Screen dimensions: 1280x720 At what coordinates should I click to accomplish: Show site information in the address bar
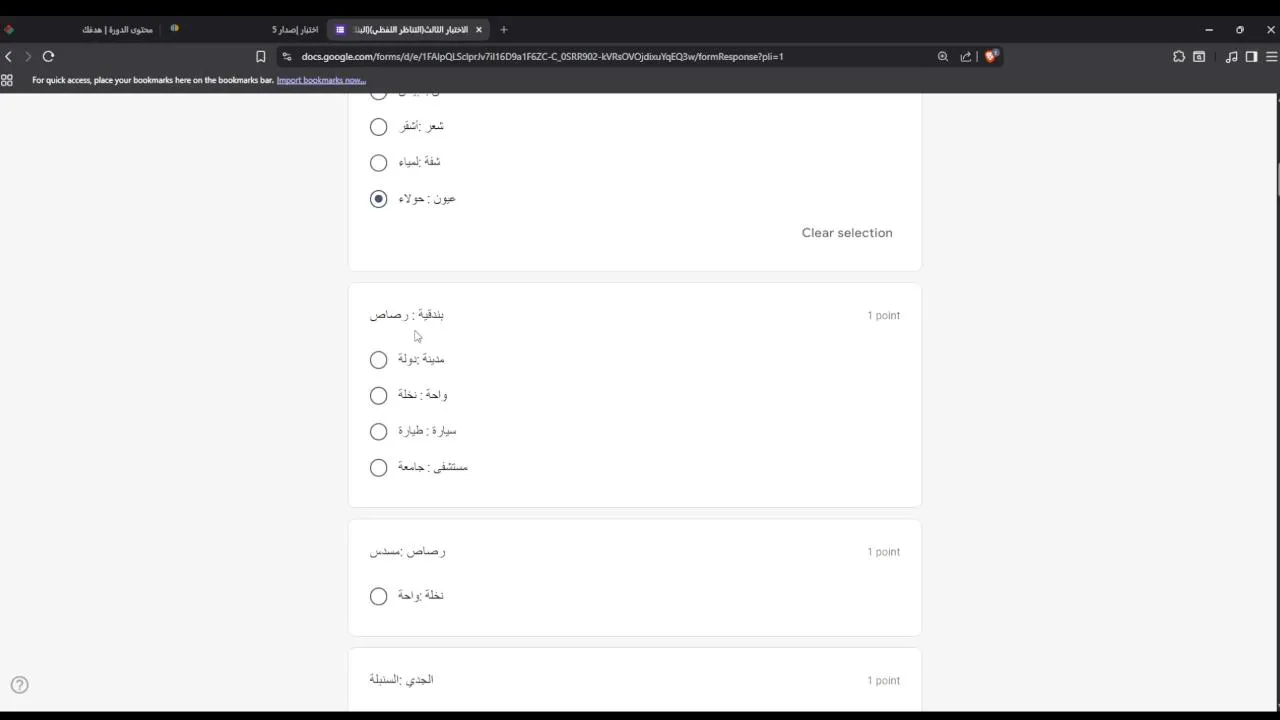pyautogui.click(x=287, y=57)
